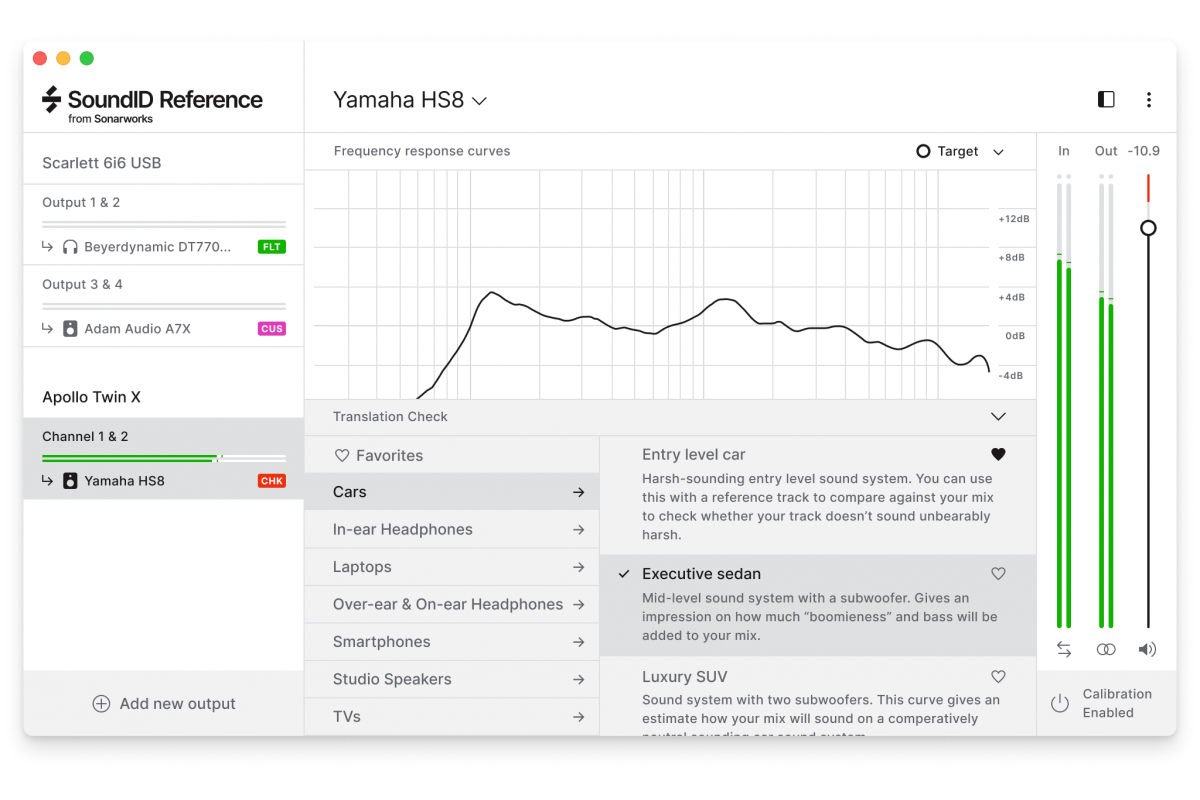The height and width of the screenshot is (800, 1200).
Task: Favorite the Executive sedan profile
Action: click(998, 574)
